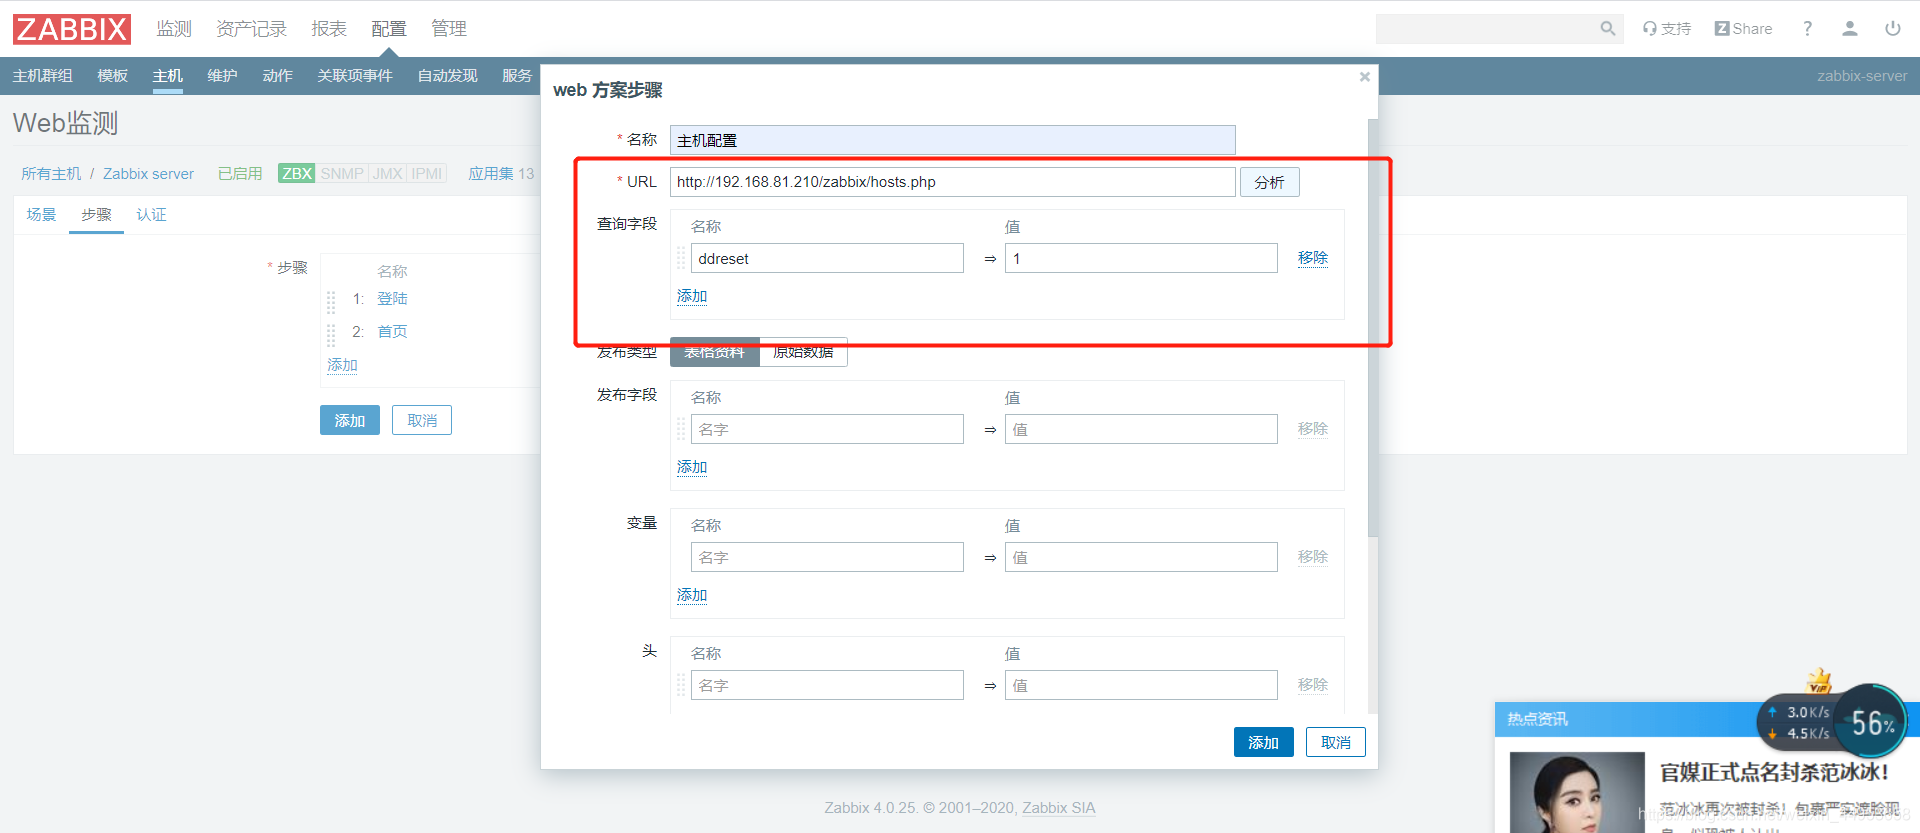This screenshot has height=833, width=1920.
Task: Focus the 发布字段 name input
Action: click(x=827, y=429)
